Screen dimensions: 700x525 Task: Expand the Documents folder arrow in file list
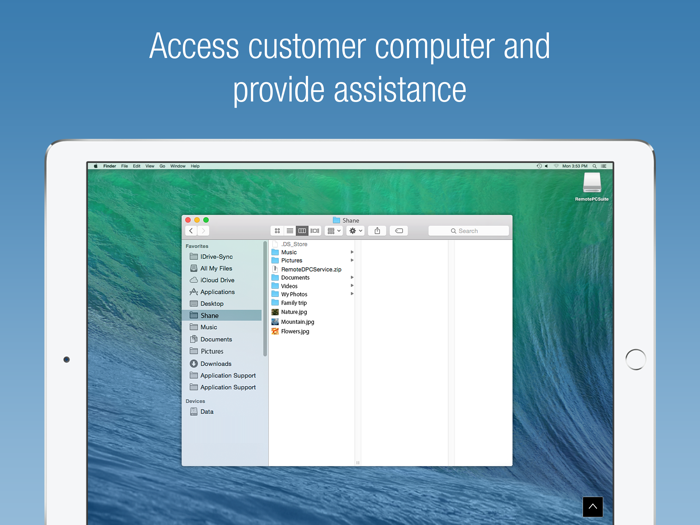click(x=352, y=278)
